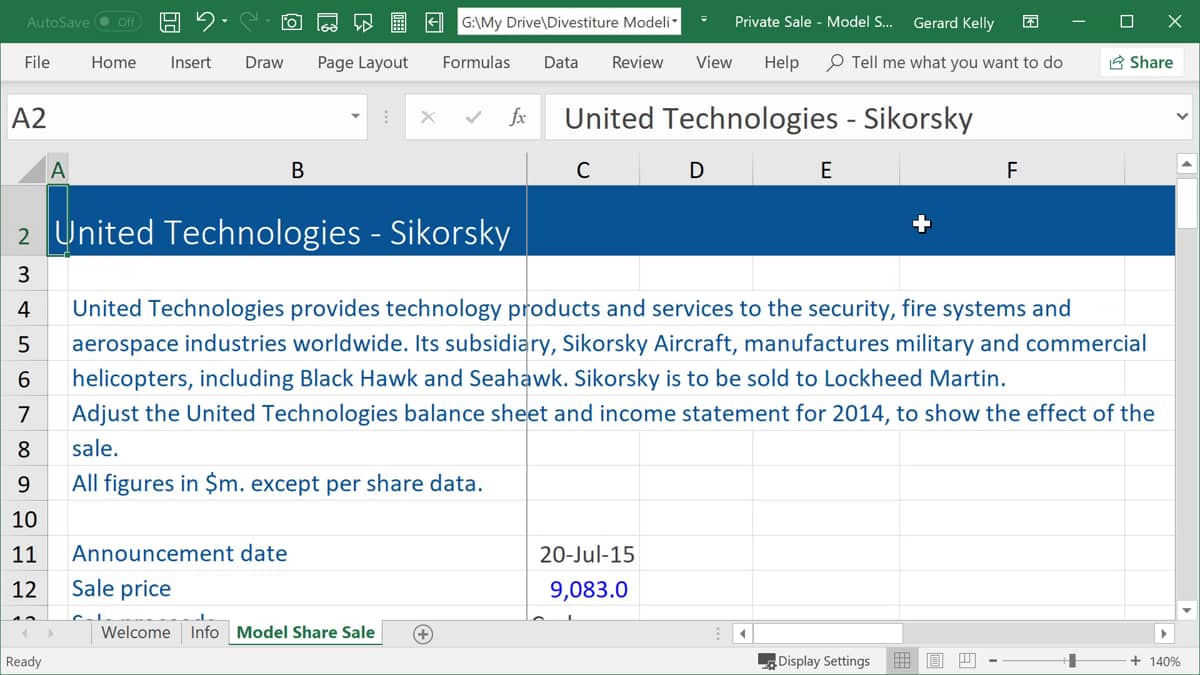Click the Select Objects pointer icon
The height and width of the screenshot is (675, 1200).
(363, 21)
